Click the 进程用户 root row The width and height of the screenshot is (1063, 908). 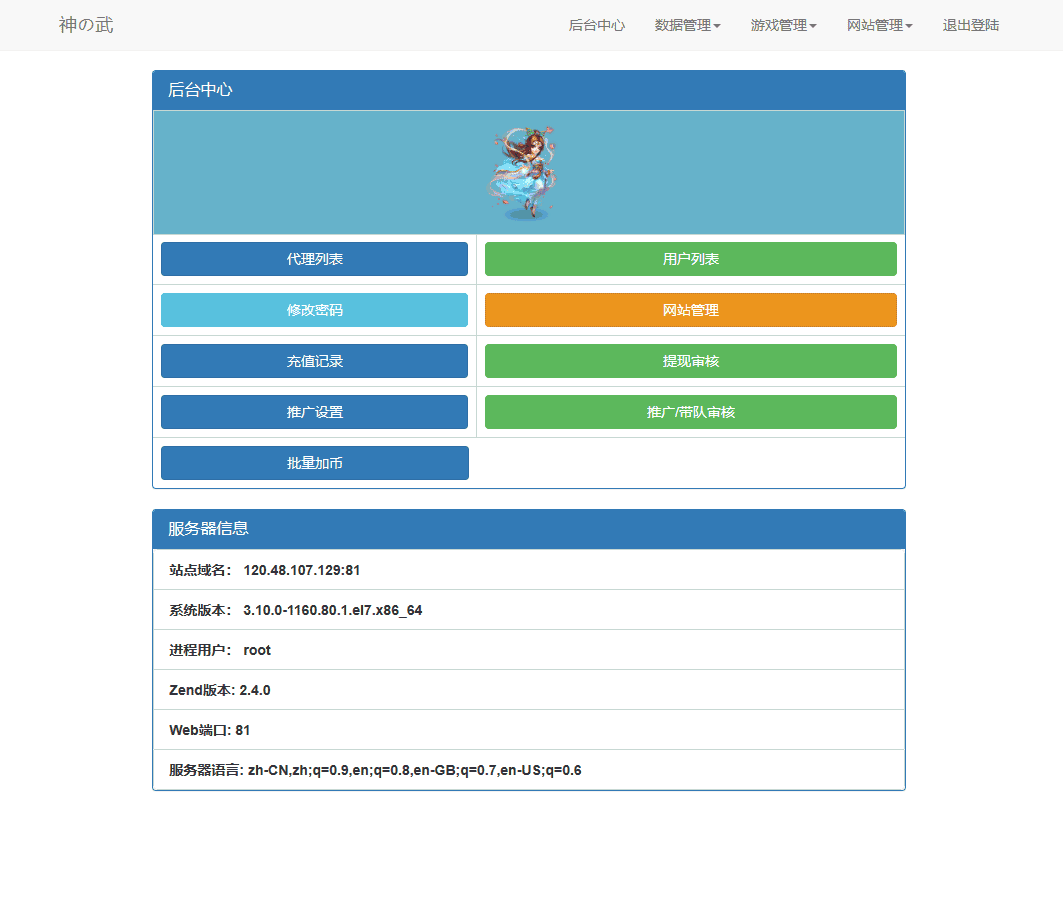pos(528,650)
